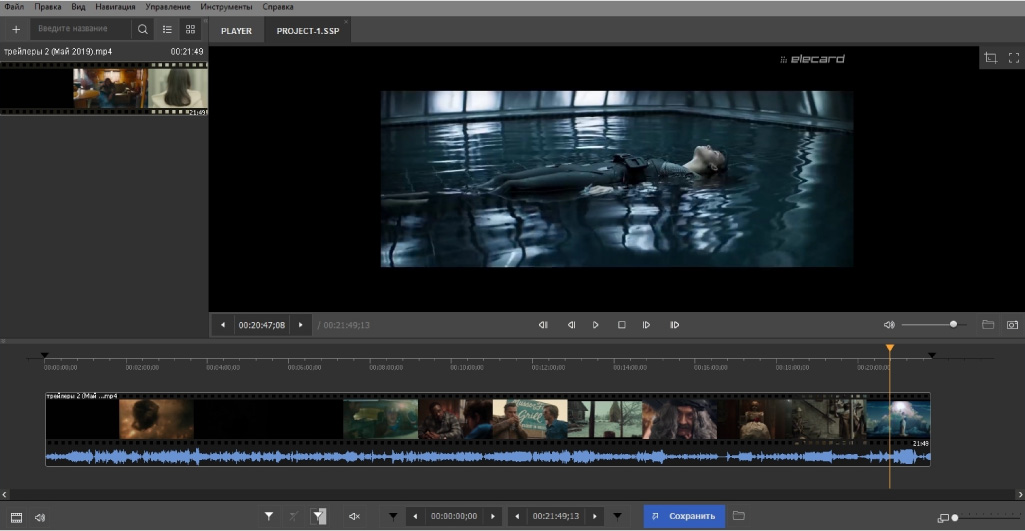The width and height of the screenshot is (1025, 531).
Task: Select the video clip track on timeline
Action: tap(488, 419)
